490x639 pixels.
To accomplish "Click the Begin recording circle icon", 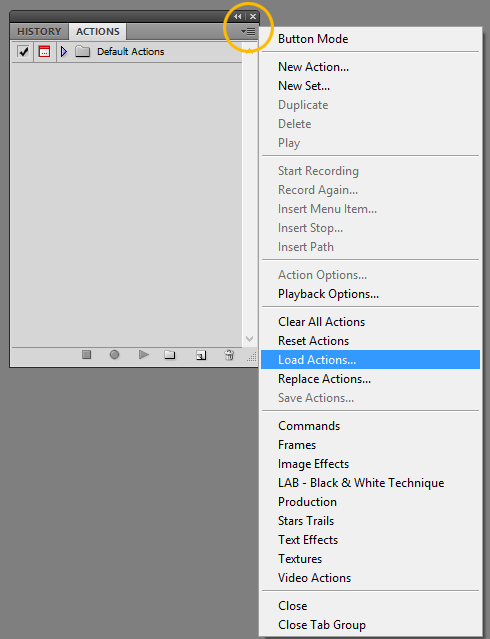I will coord(115,355).
